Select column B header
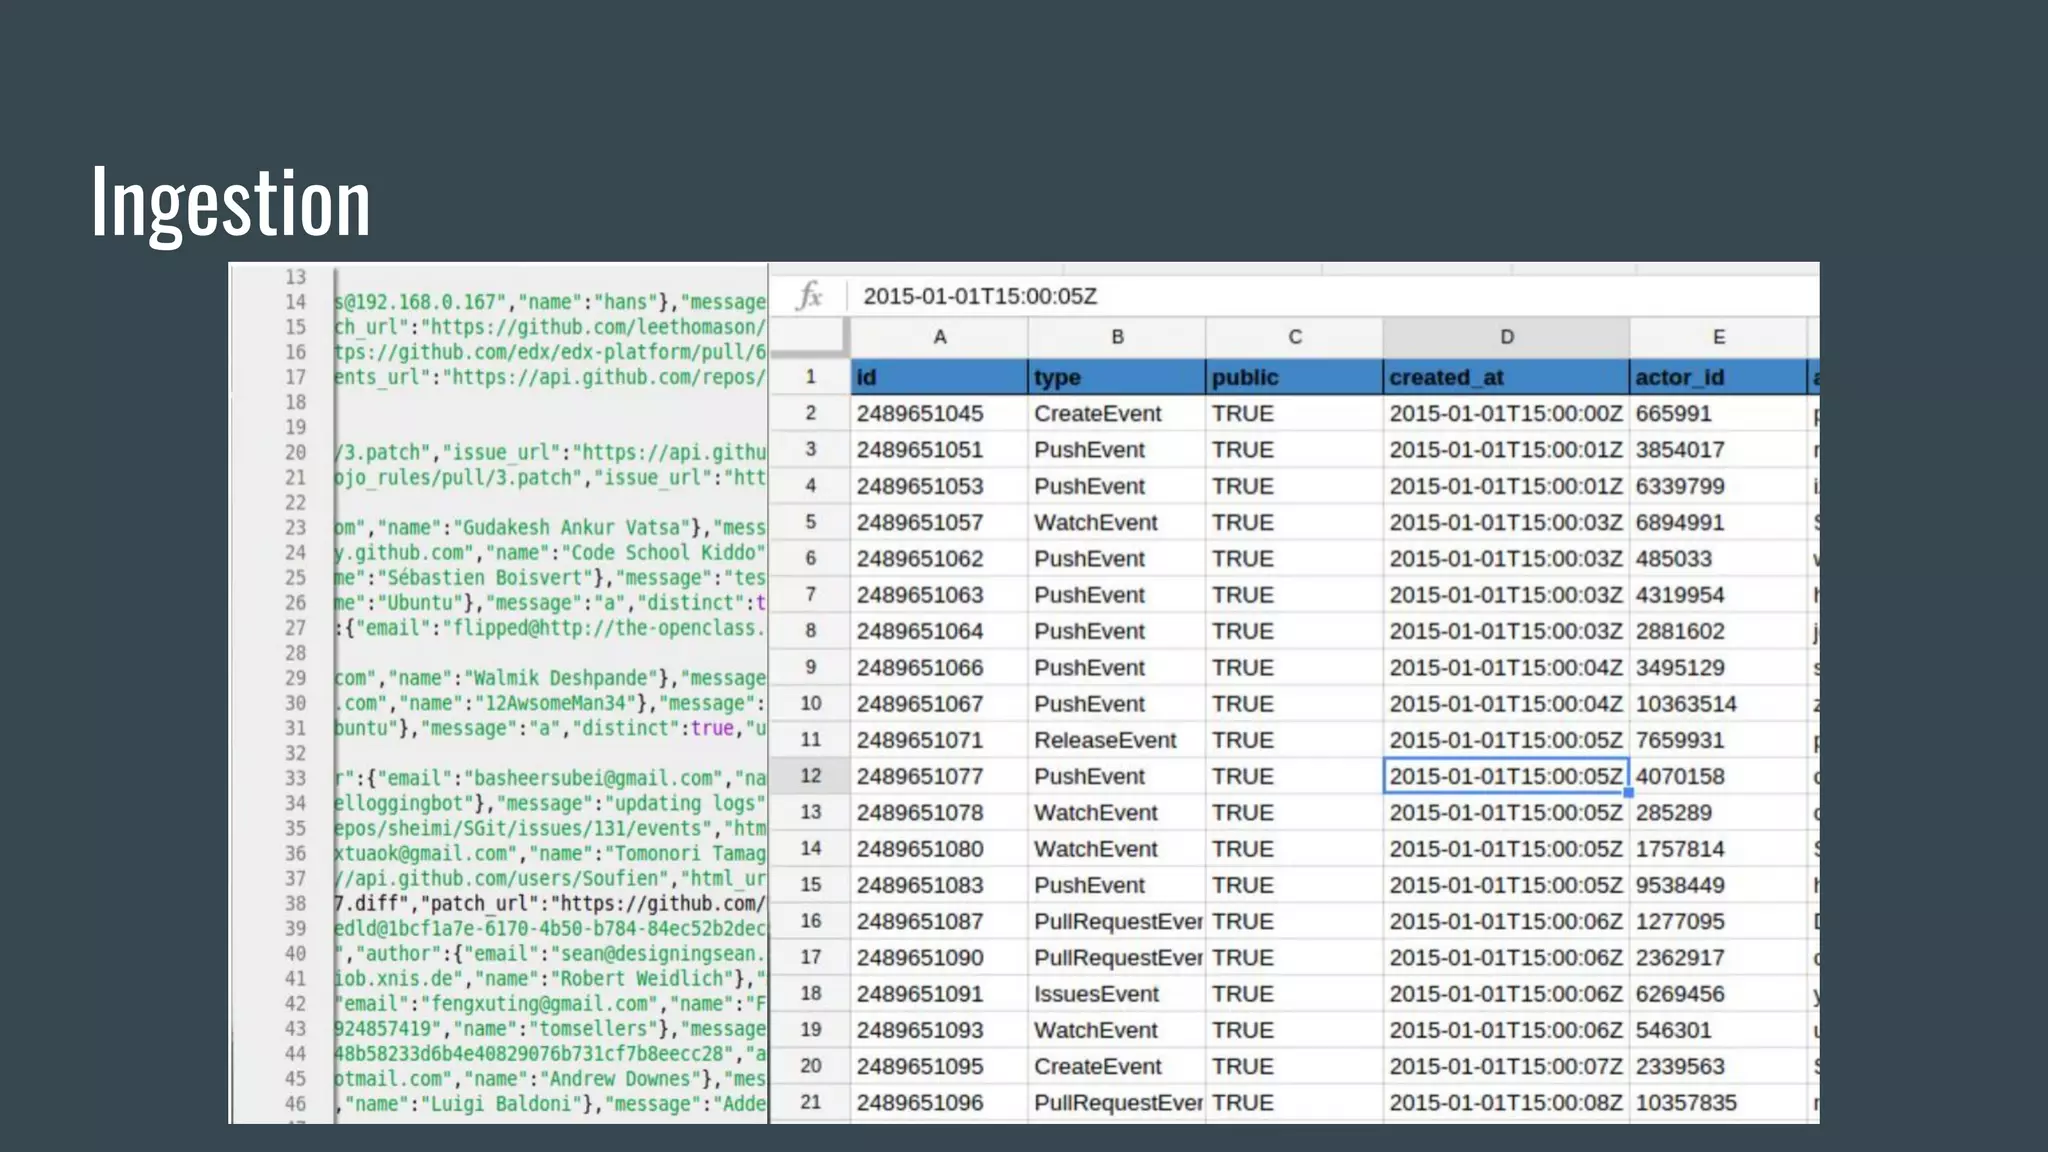 click(1117, 337)
